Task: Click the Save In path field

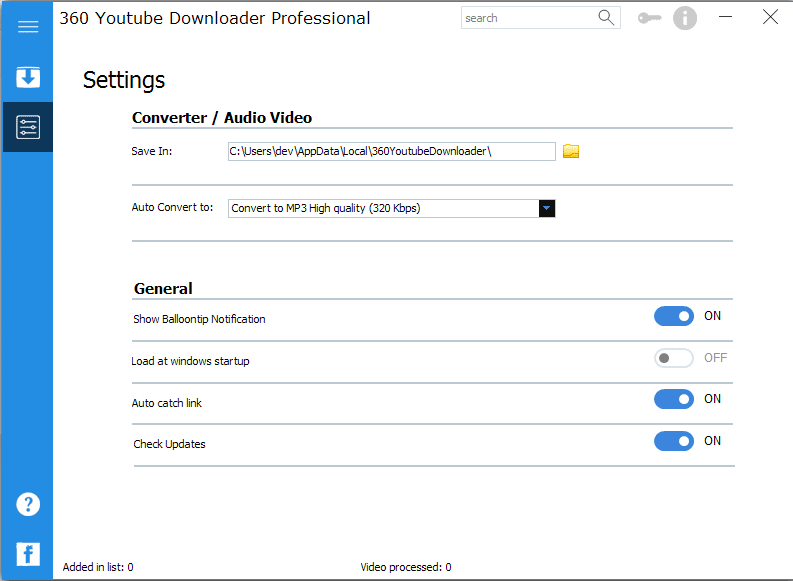Action: pos(391,151)
